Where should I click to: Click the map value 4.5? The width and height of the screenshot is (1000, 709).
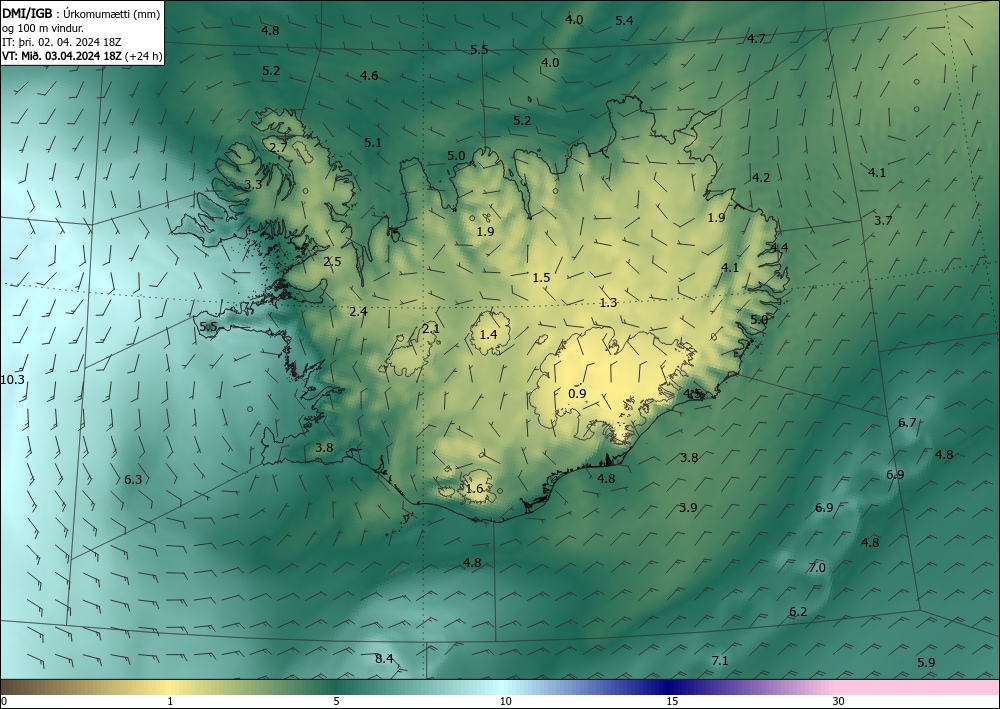(693, 393)
